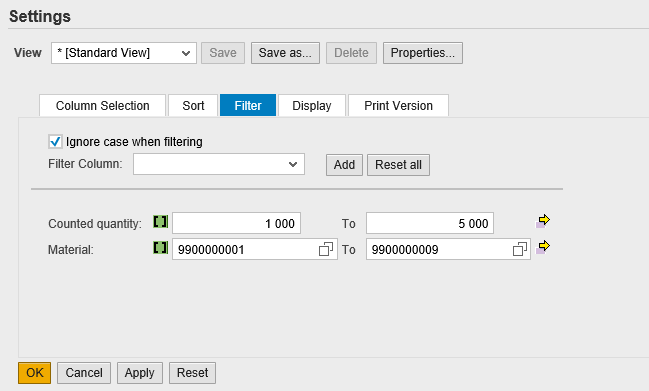Click the Save as... button

point(285,53)
